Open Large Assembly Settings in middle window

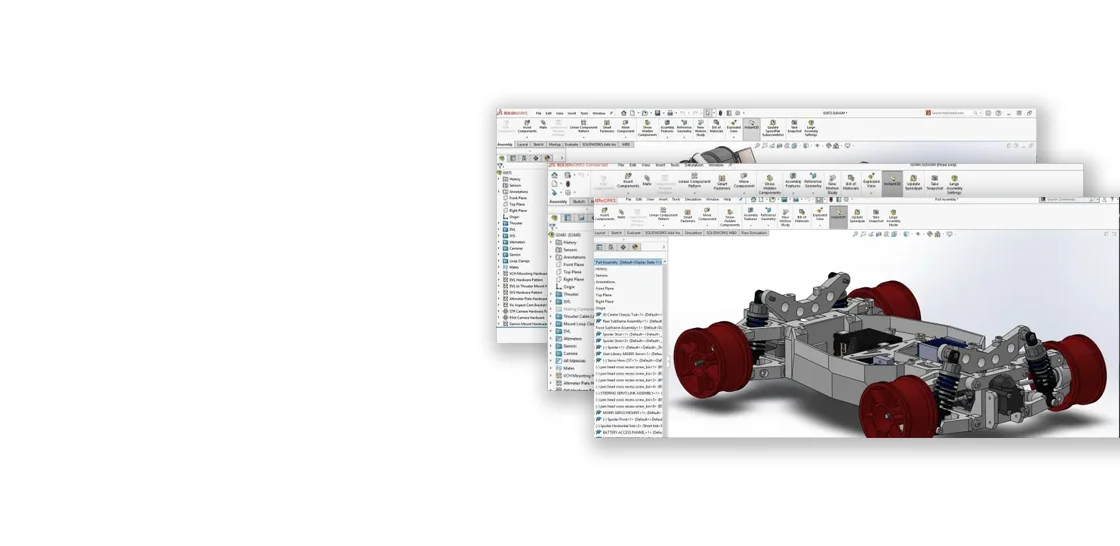954,184
